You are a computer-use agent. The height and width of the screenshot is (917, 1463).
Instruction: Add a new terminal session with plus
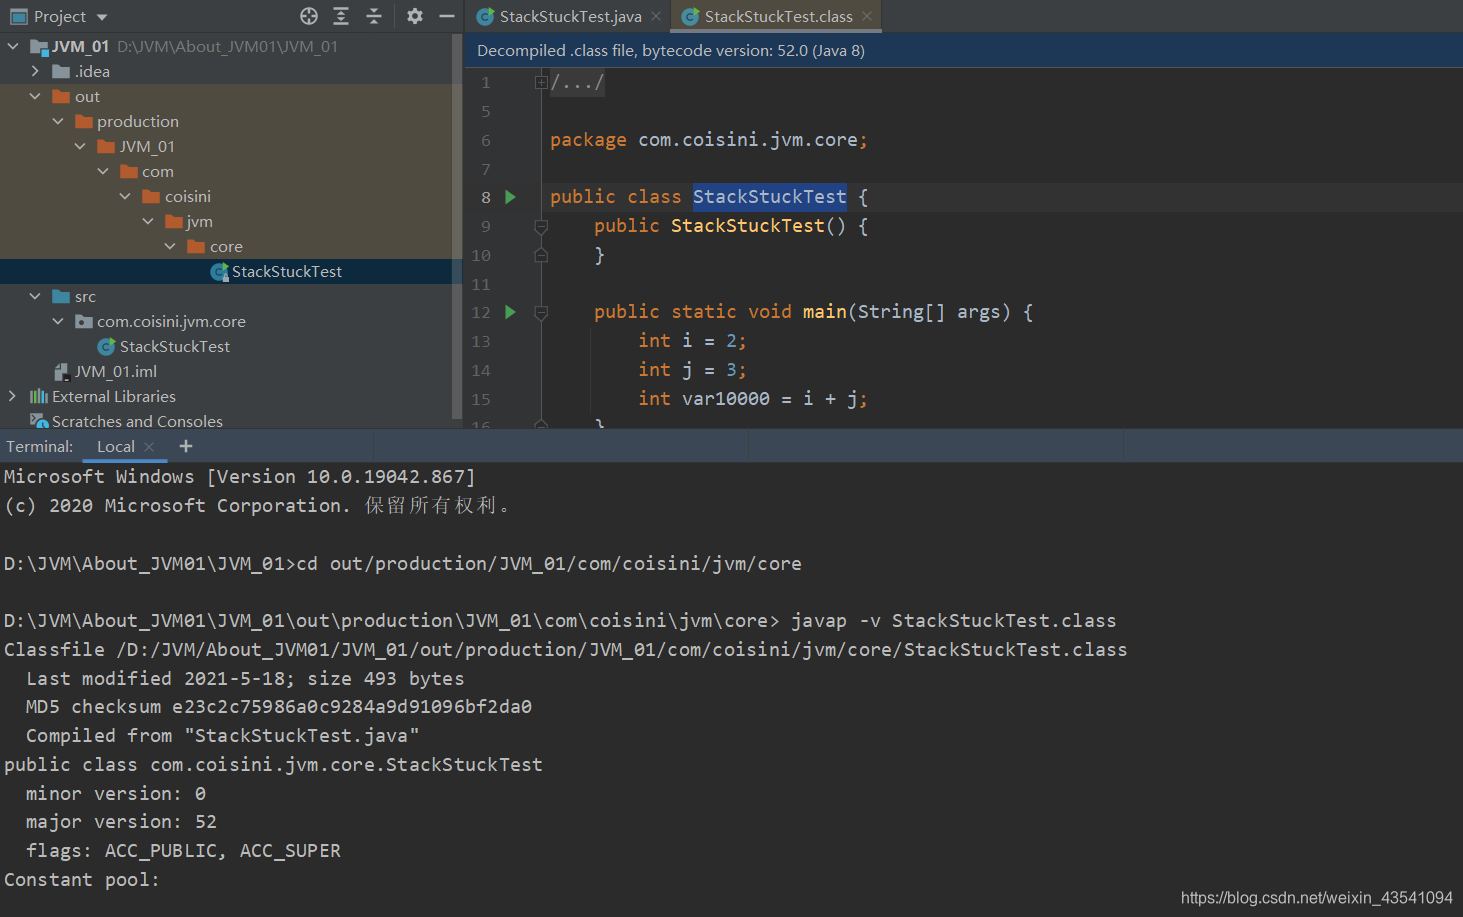point(186,446)
